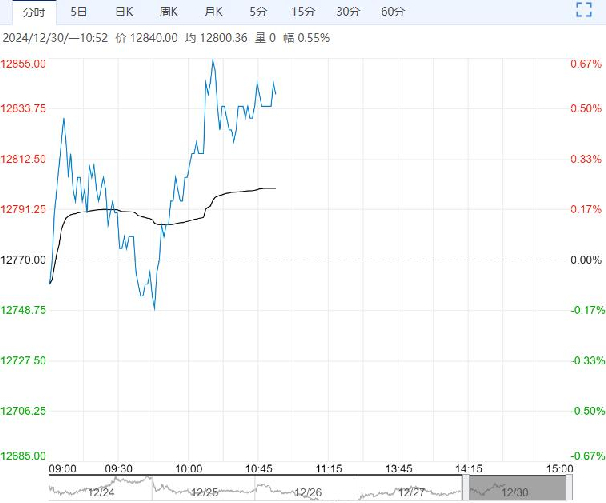Choose the 30分 interval tab
The width and height of the screenshot is (606, 503).
coord(347,12)
